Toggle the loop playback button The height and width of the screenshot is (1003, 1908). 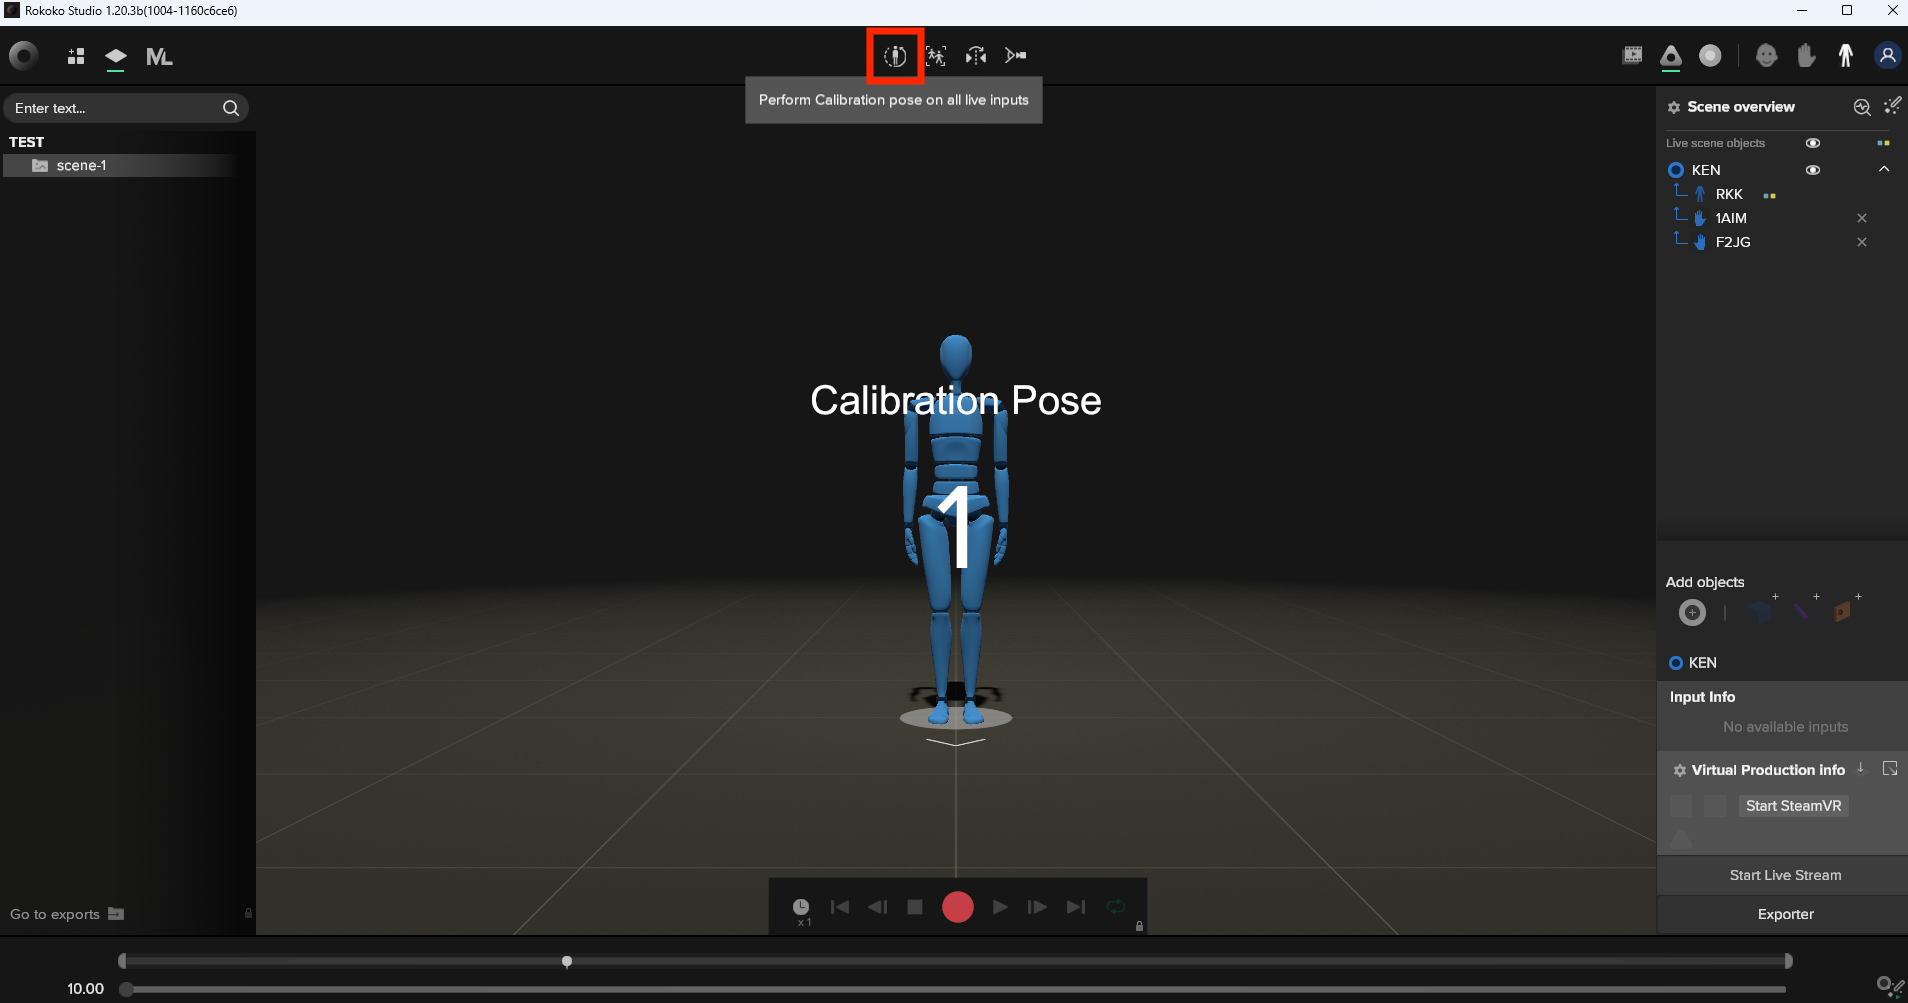pos(1116,907)
